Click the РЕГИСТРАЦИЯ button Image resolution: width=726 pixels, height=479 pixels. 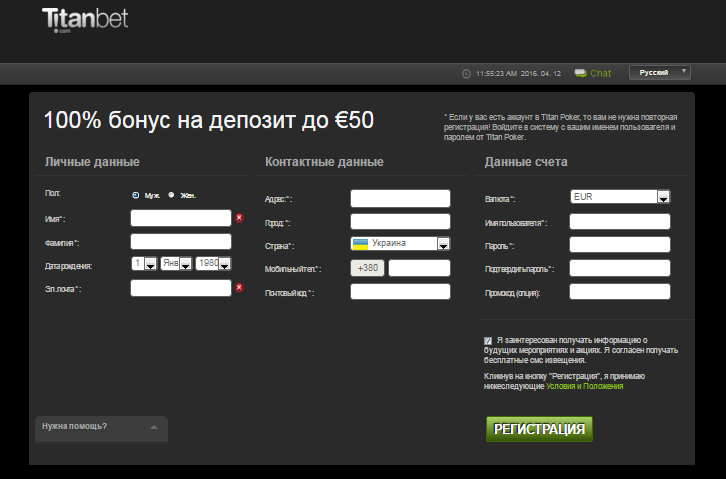pos(539,429)
